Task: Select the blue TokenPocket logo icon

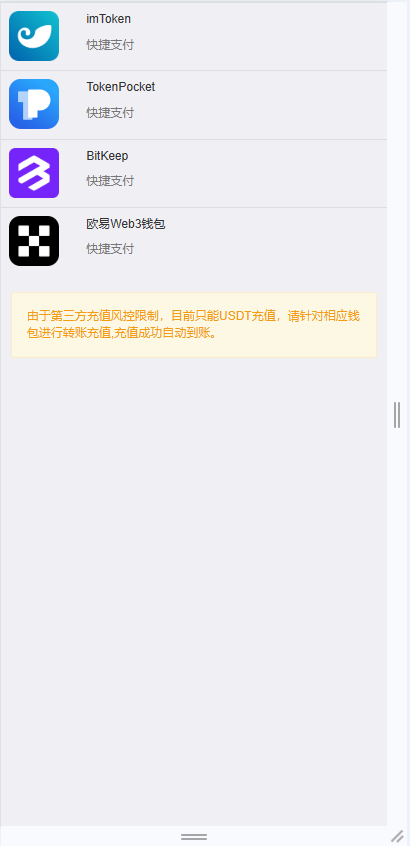Action: [x=34, y=104]
